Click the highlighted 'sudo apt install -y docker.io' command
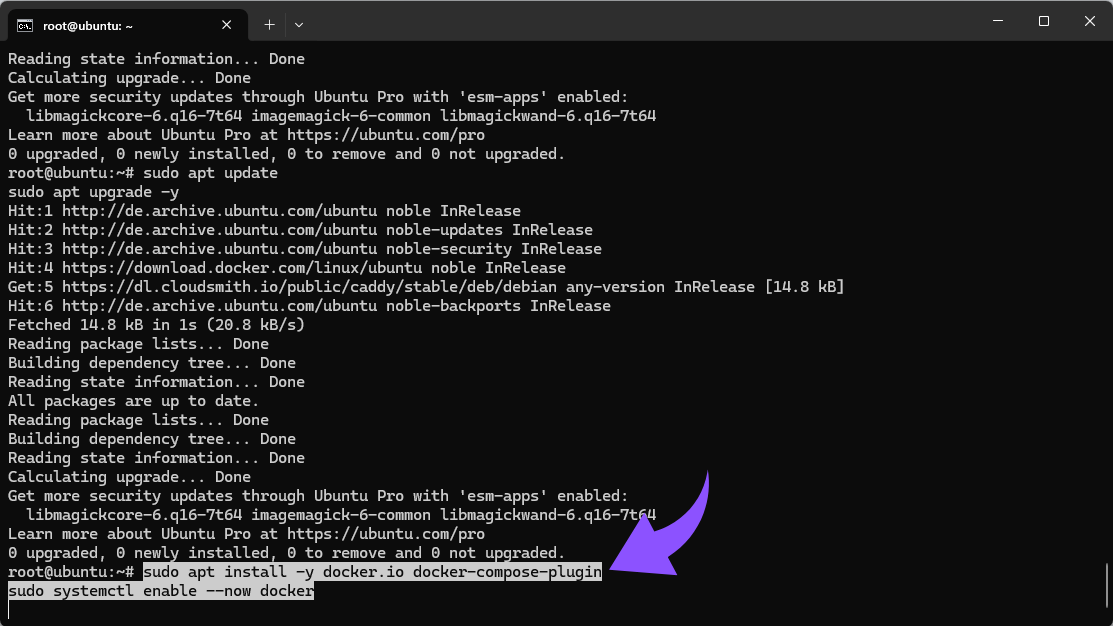Viewport: 1113px width, 626px height. pos(373,572)
